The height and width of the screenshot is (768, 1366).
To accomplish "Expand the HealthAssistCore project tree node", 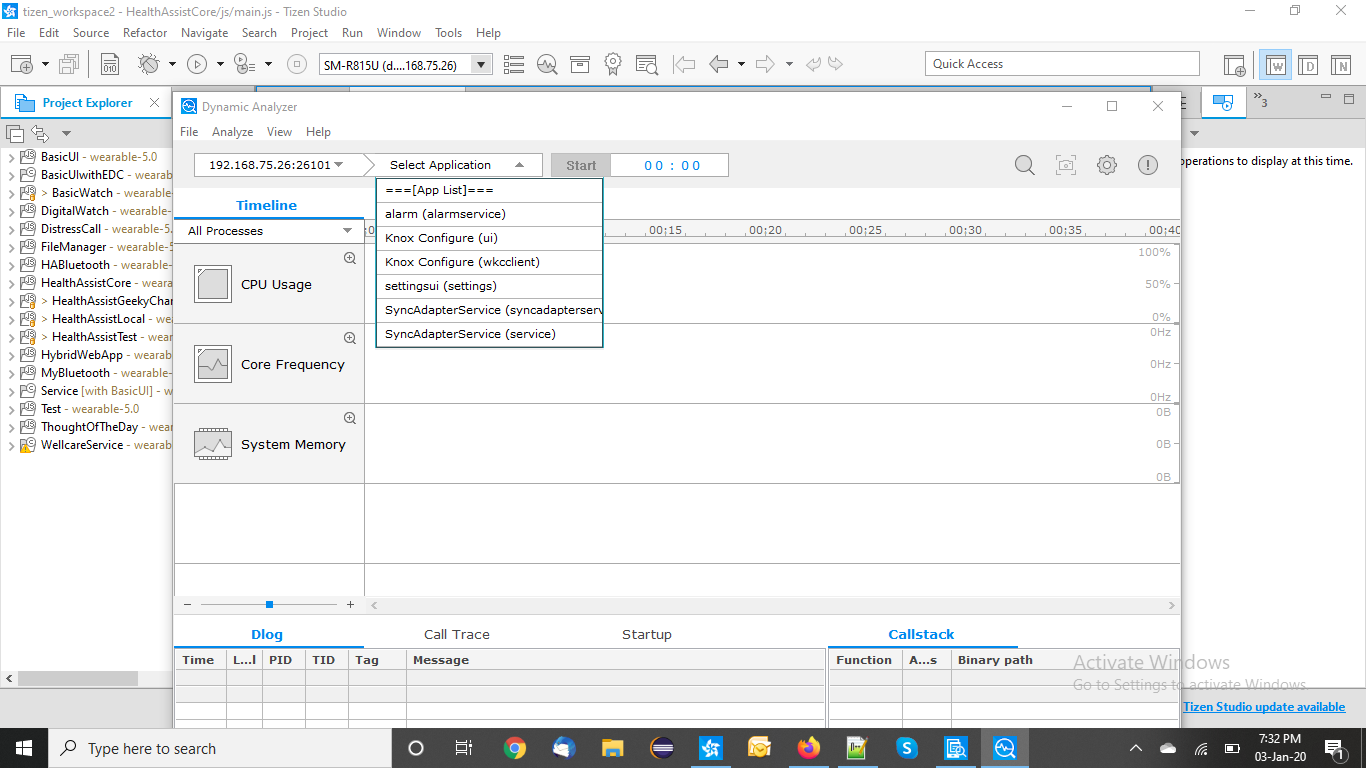I will [12, 283].
